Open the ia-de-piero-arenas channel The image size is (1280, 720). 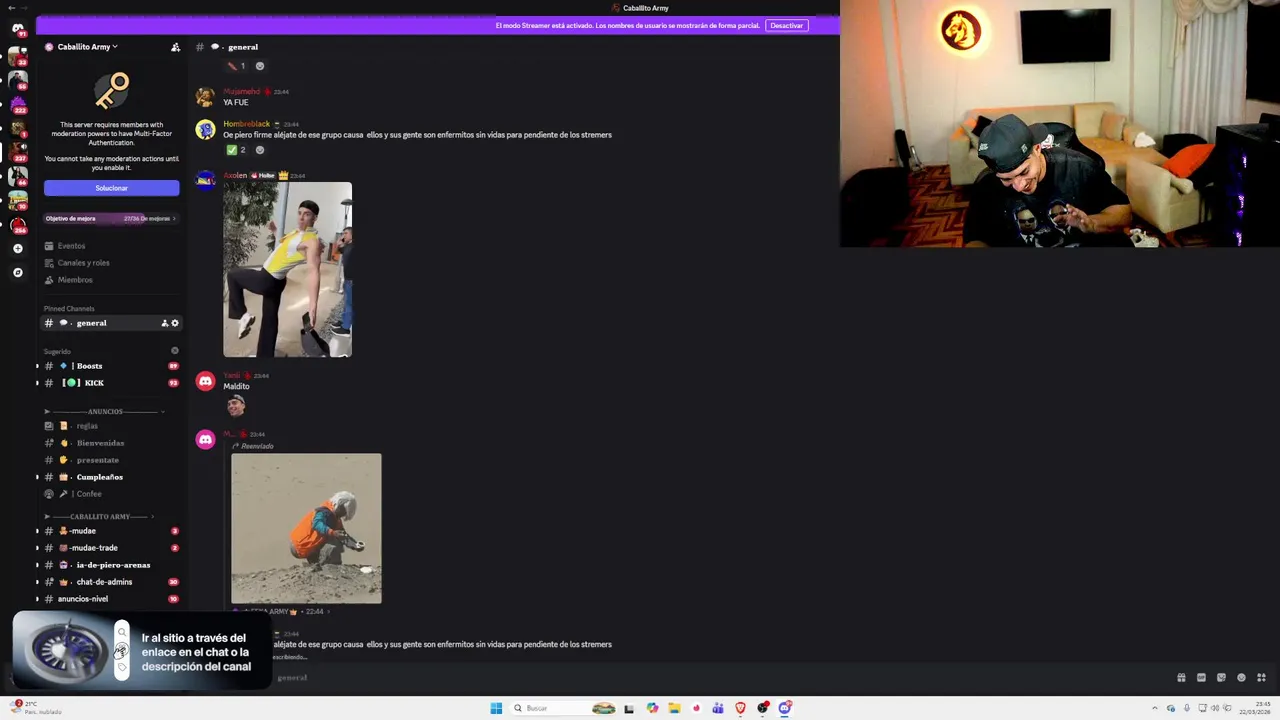[110, 565]
